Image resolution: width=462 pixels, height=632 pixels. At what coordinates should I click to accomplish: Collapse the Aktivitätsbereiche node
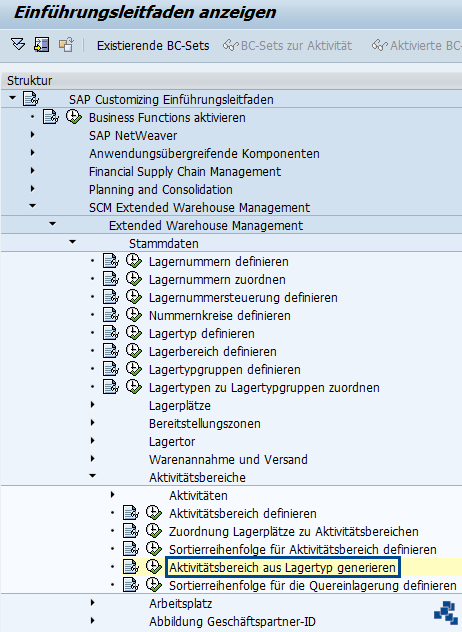tap(93, 476)
